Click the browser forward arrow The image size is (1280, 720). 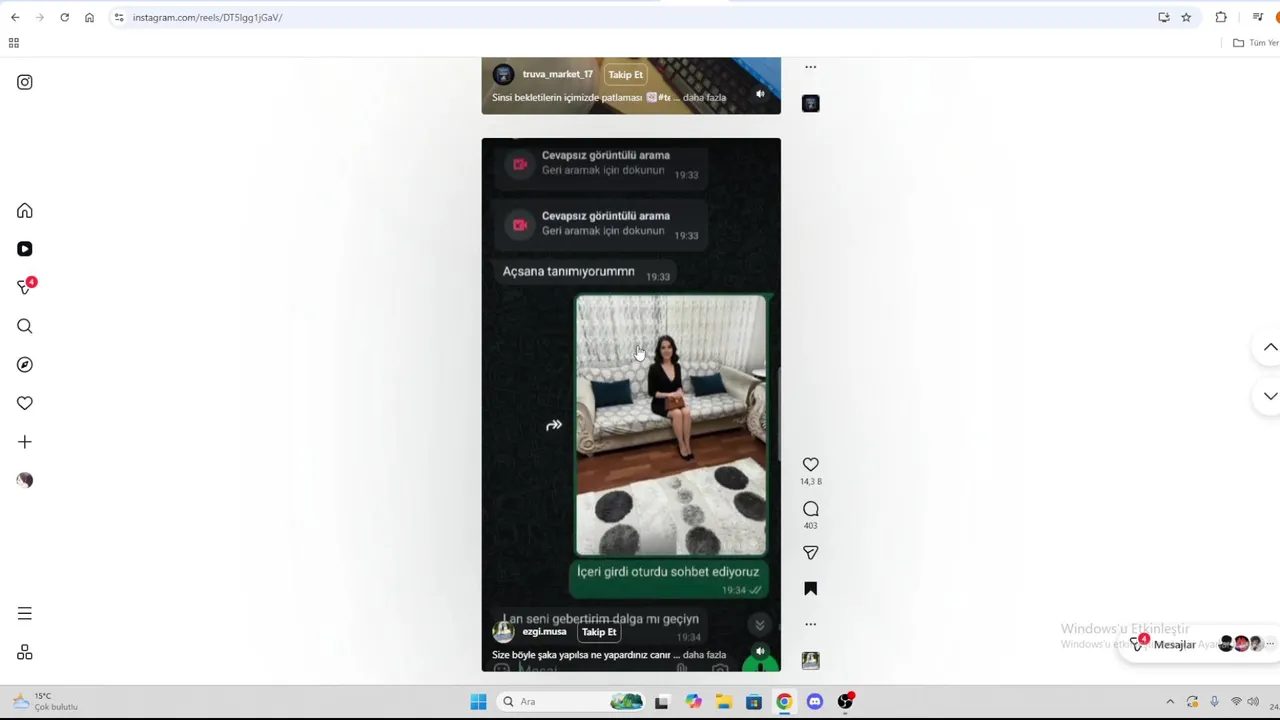(39, 17)
